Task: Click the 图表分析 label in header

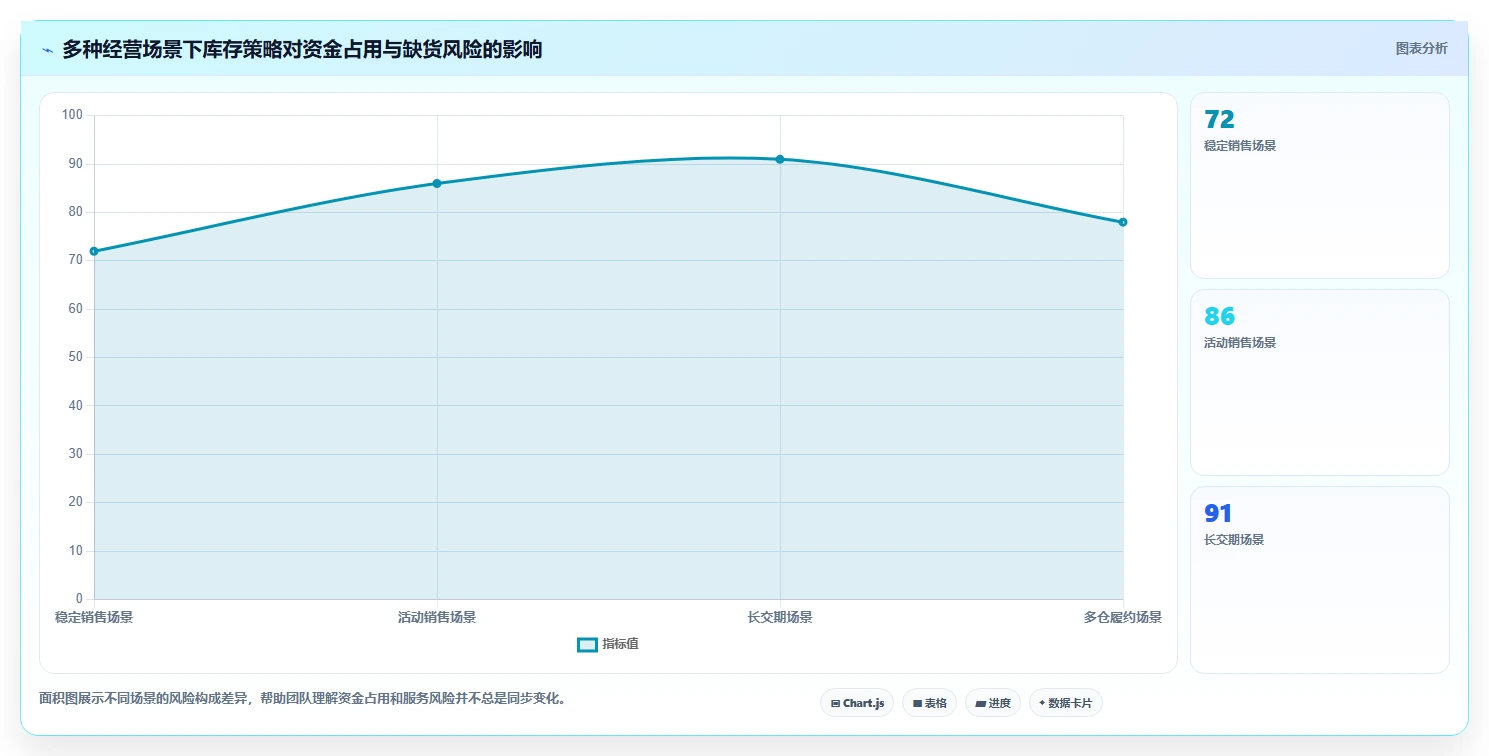Action: (x=1421, y=48)
